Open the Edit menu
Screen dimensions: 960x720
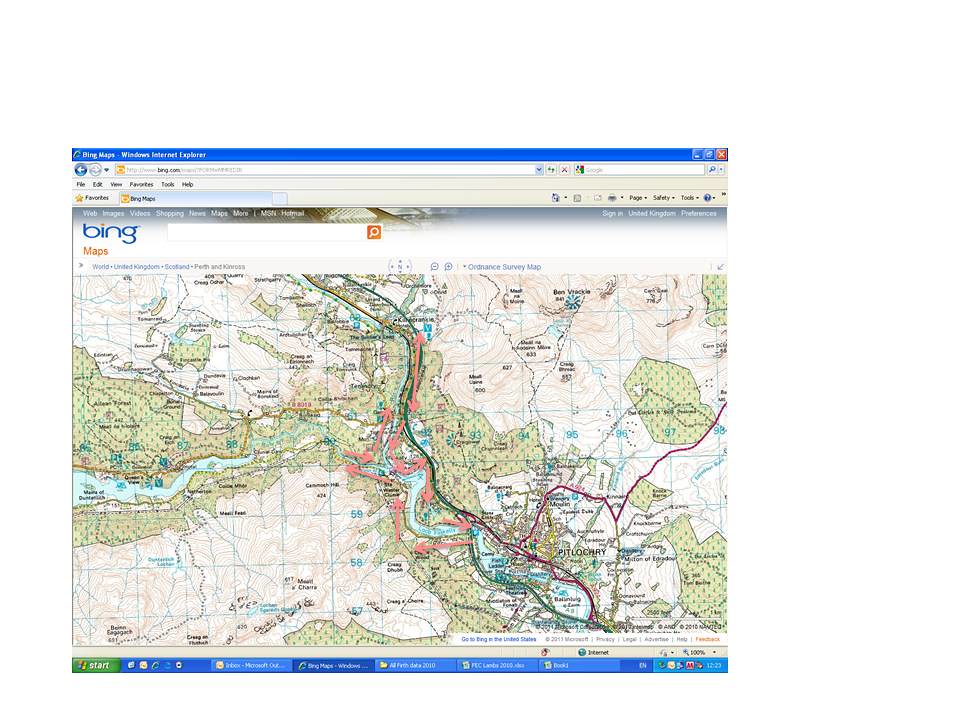click(97, 184)
